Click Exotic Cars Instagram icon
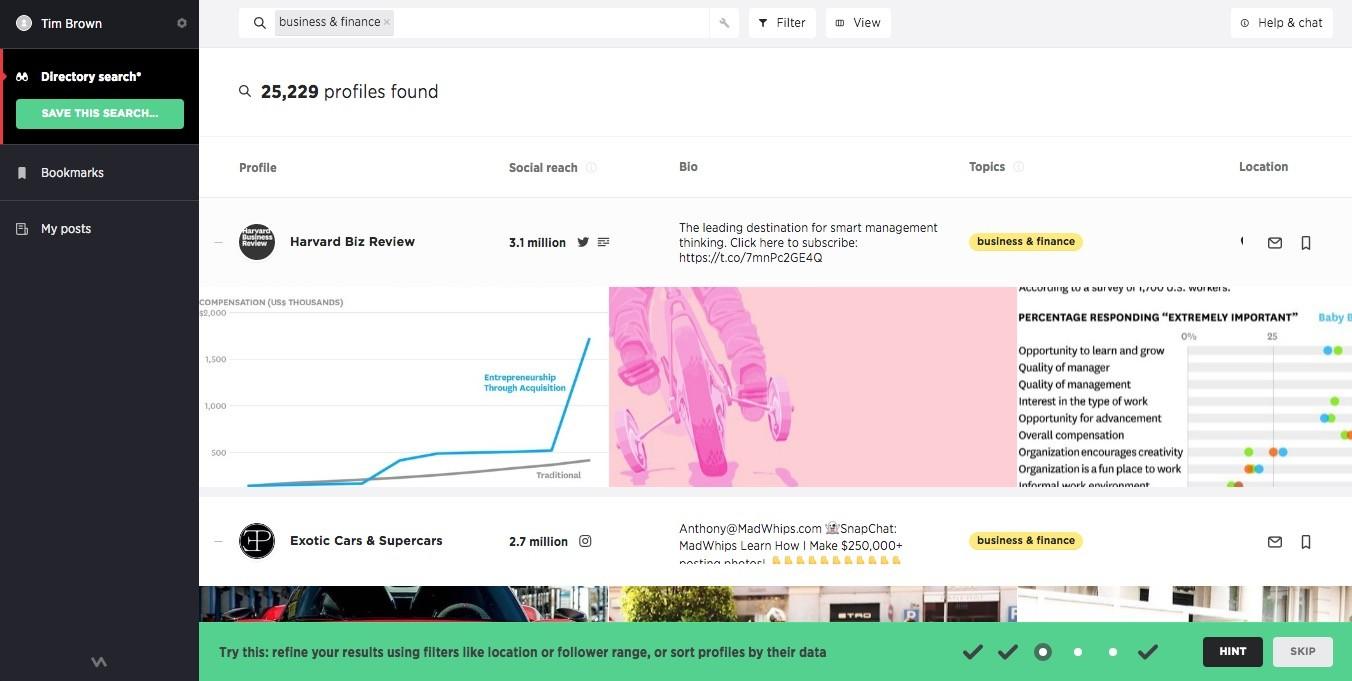Viewport: 1352px width, 681px height. [585, 541]
